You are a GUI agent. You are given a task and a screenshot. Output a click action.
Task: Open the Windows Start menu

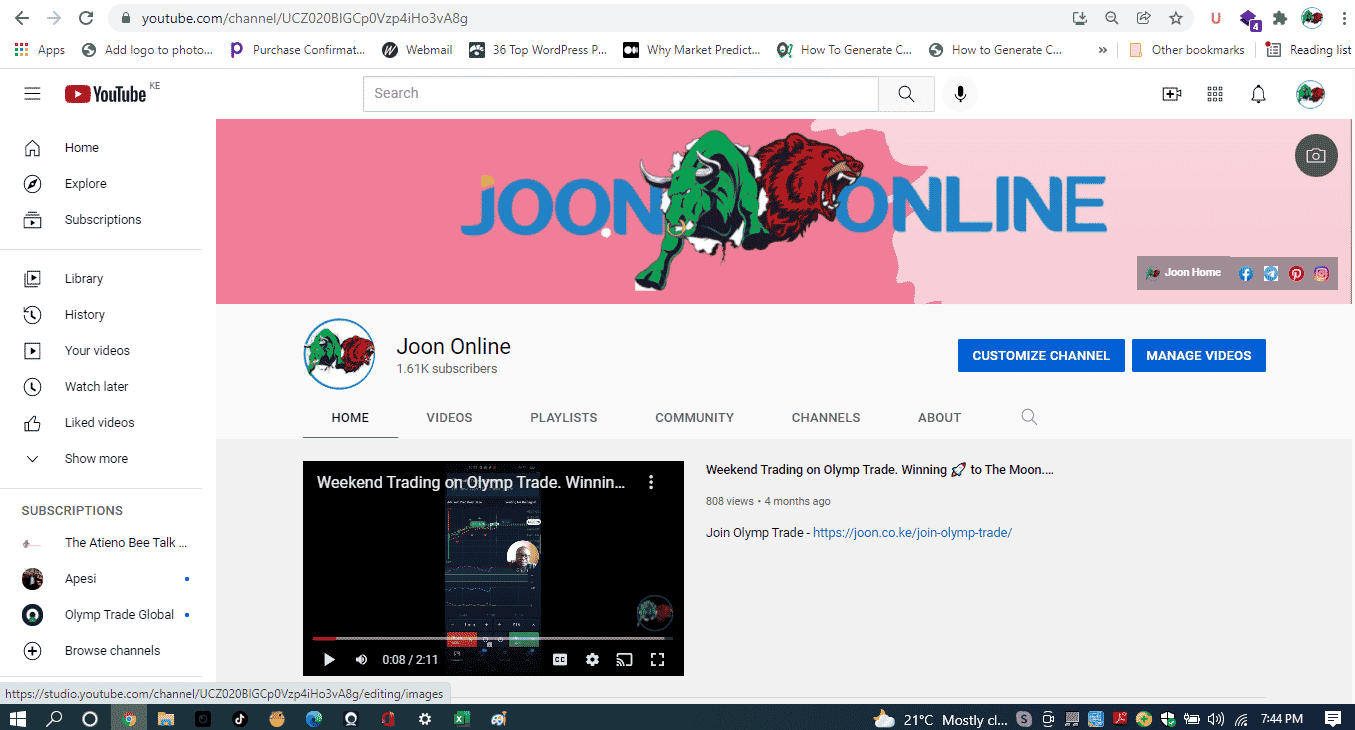click(18, 718)
